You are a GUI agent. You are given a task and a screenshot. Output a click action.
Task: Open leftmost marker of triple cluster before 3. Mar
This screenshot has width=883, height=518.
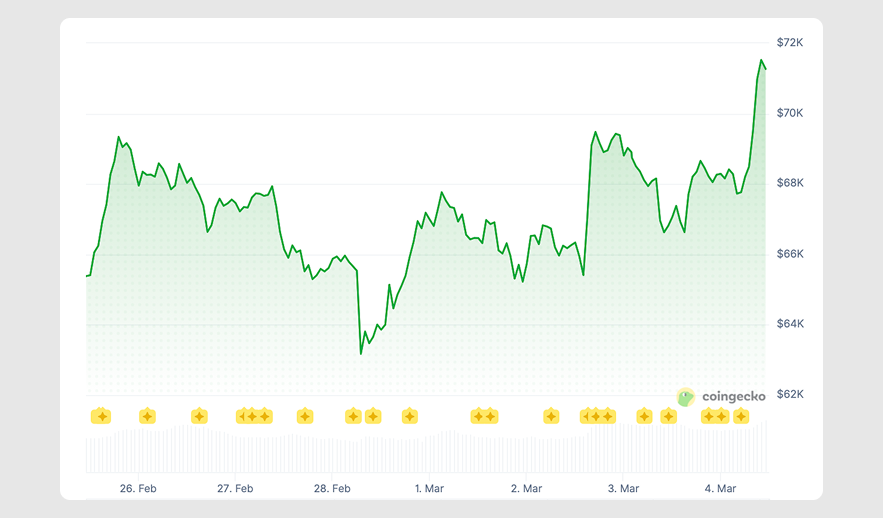(586, 416)
